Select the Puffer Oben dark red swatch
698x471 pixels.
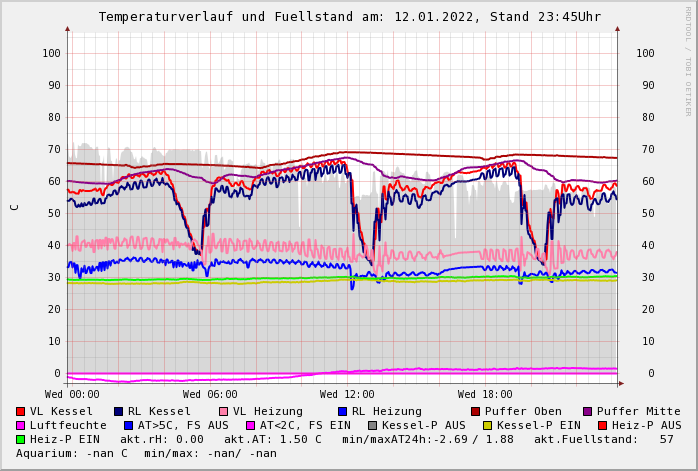[475, 412]
